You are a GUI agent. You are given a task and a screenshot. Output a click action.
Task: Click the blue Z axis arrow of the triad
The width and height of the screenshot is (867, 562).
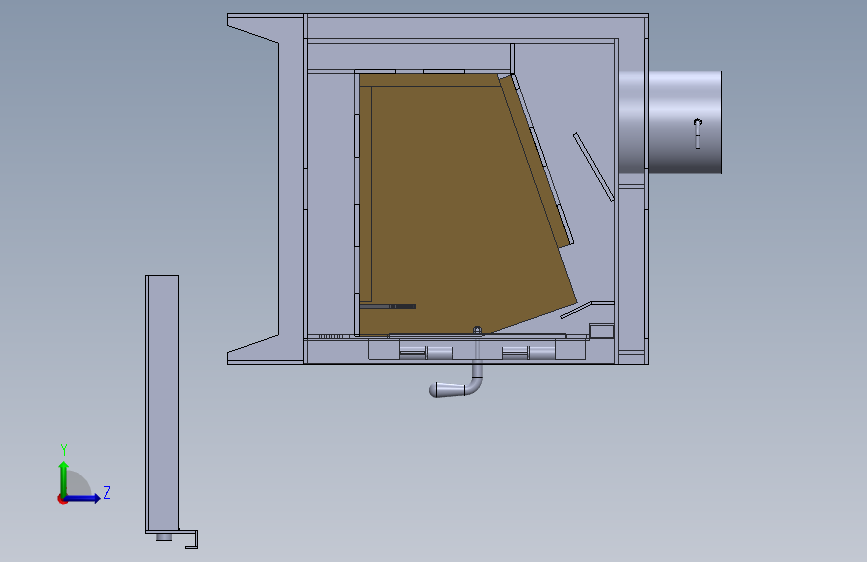coord(83,498)
